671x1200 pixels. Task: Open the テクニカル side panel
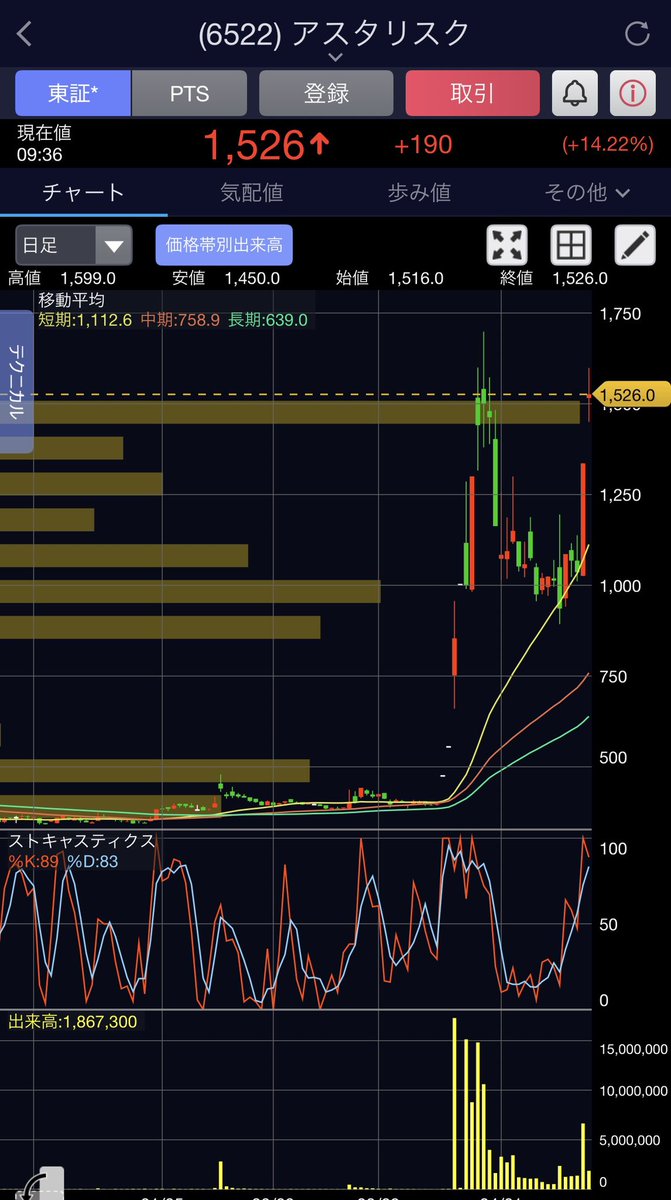(17, 382)
